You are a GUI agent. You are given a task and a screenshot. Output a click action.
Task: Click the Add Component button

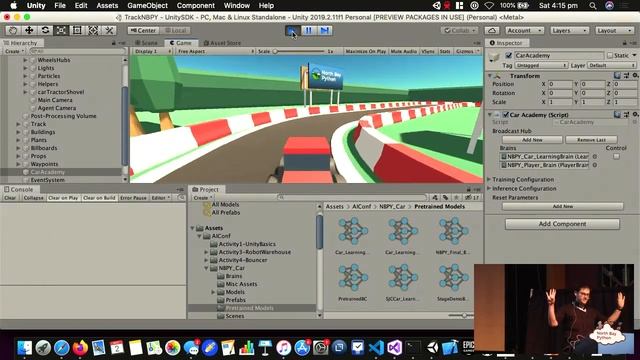(562, 224)
